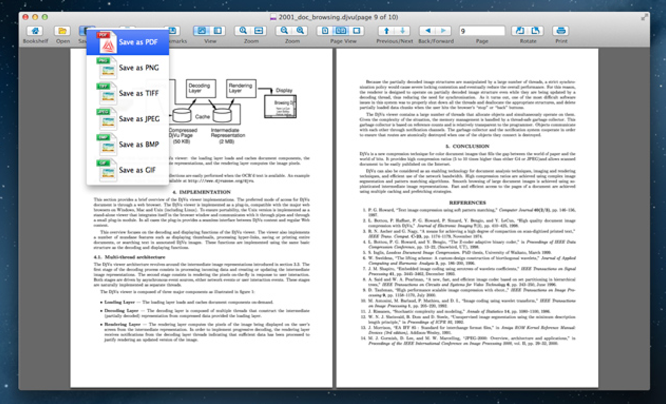Click the title text 2001_doc_browsing.djvu
The width and height of the screenshot is (666, 404).
[x=315, y=17]
